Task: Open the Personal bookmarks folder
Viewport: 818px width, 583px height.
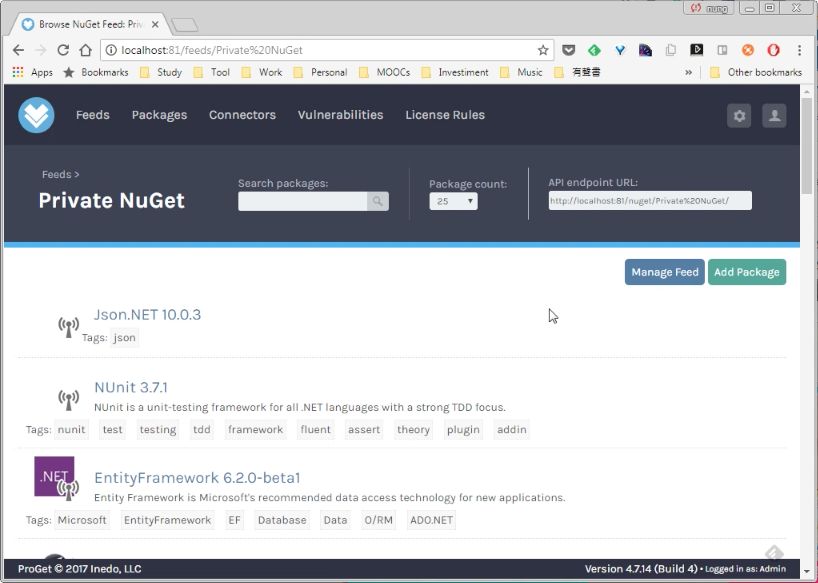Action: [x=320, y=72]
